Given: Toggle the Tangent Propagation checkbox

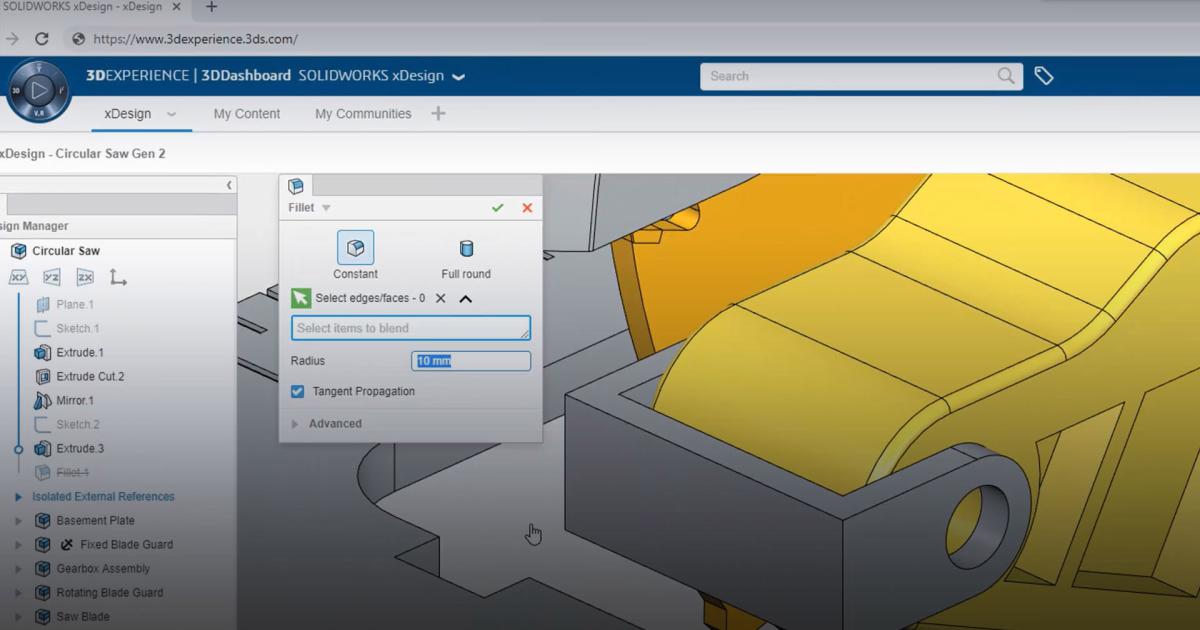Looking at the screenshot, I should pyautogui.click(x=298, y=392).
